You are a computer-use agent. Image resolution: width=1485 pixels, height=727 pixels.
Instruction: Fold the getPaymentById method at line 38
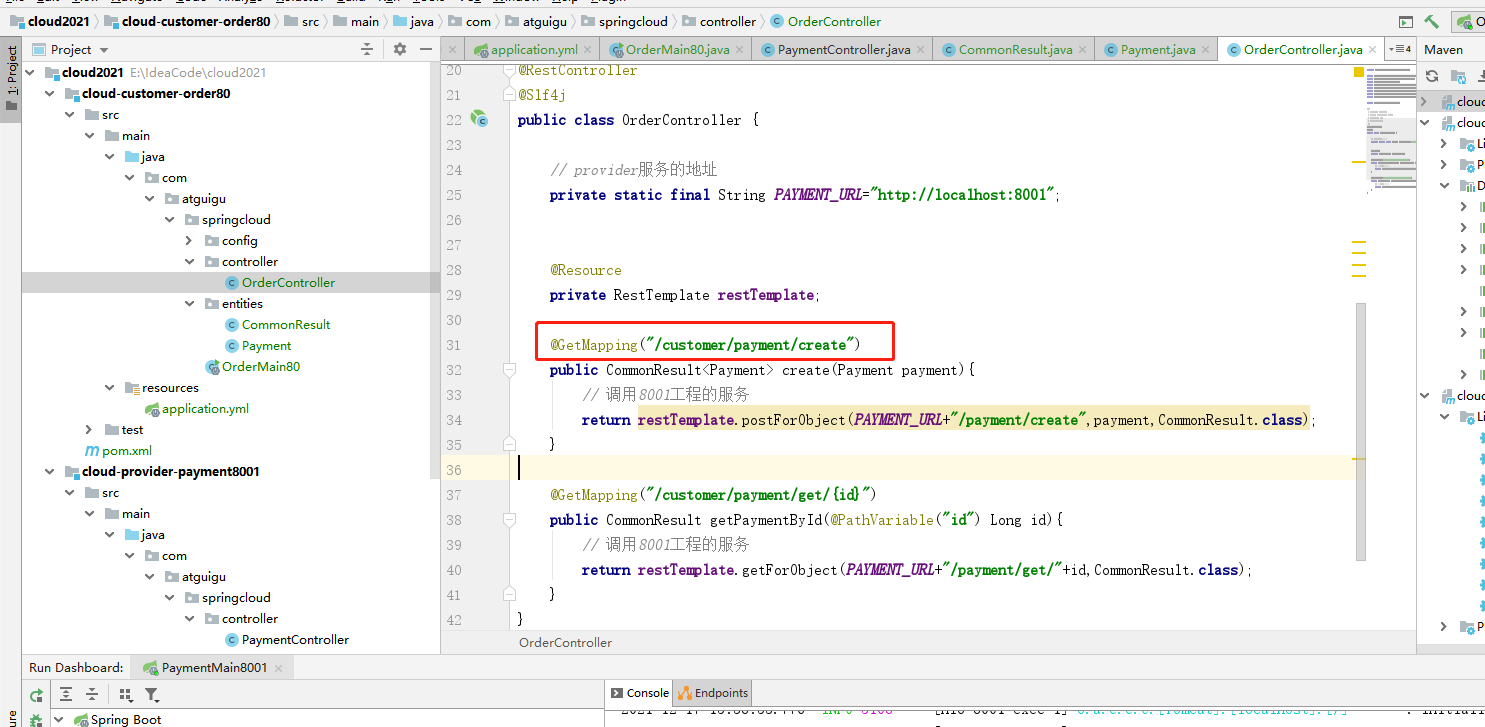[x=509, y=520]
